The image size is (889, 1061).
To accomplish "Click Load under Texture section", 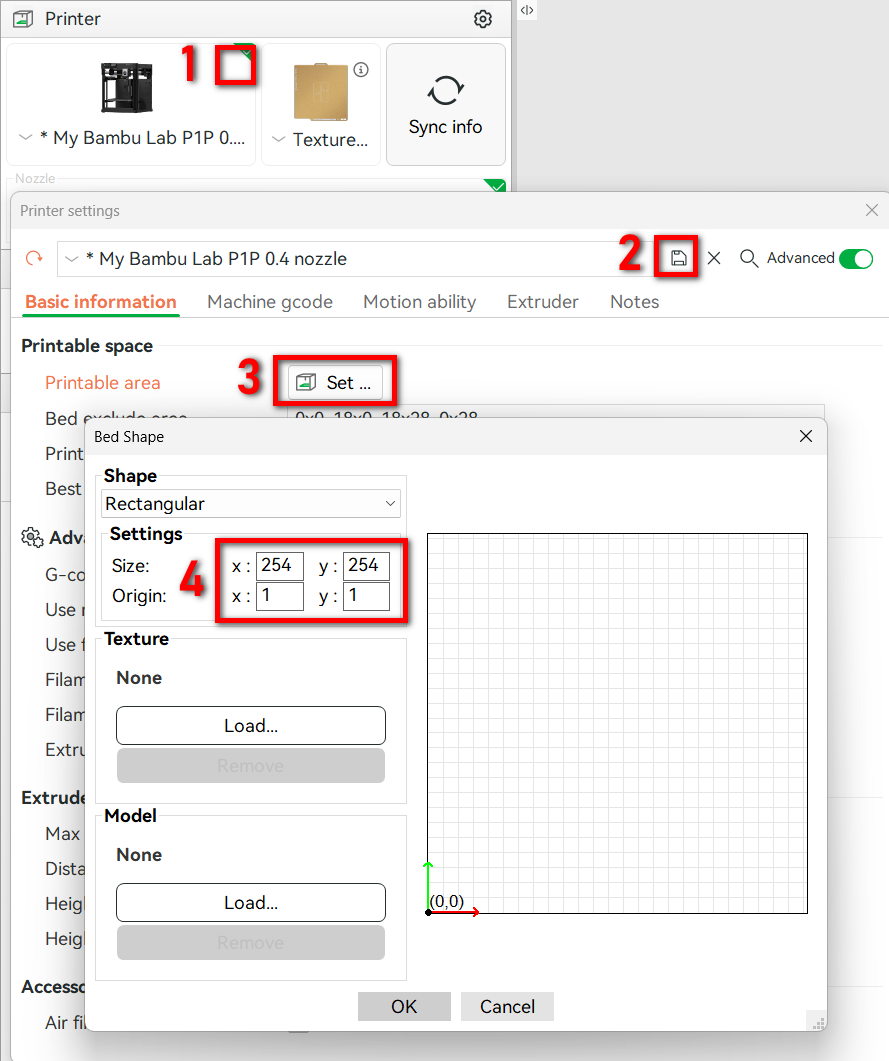I will point(251,726).
